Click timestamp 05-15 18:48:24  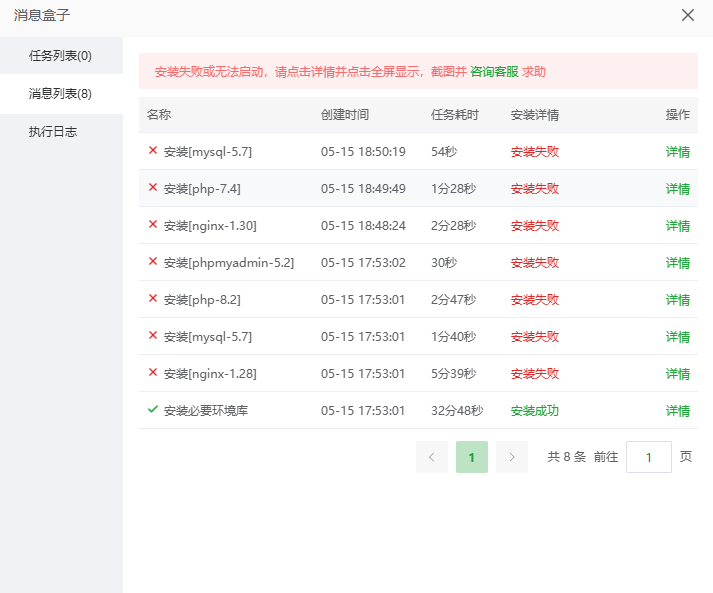click(x=363, y=226)
